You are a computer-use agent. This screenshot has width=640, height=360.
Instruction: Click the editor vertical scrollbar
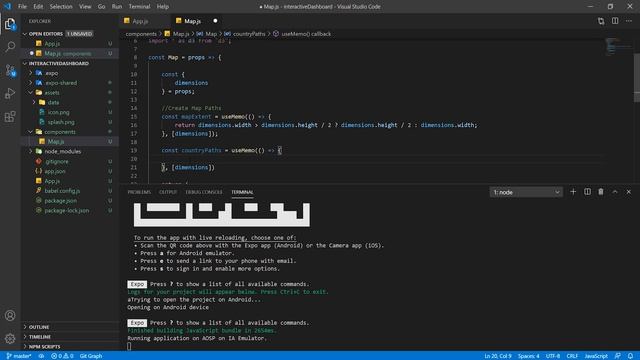tap(637, 78)
